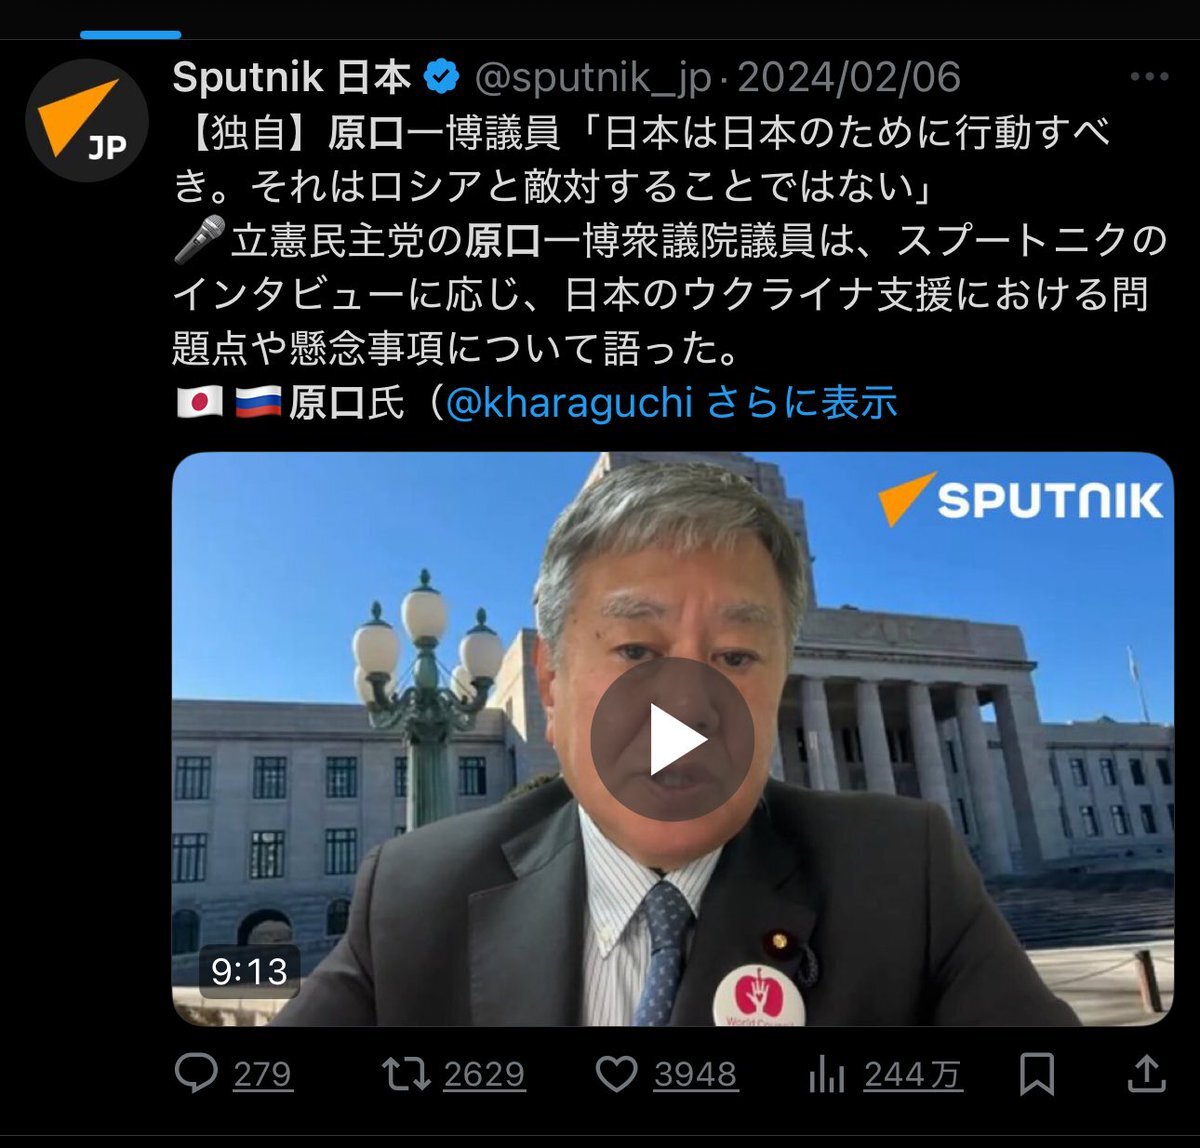Viewport: 1200px width, 1148px height.
Task: Toggle the like heart icon
Action: [x=617, y=1074]
